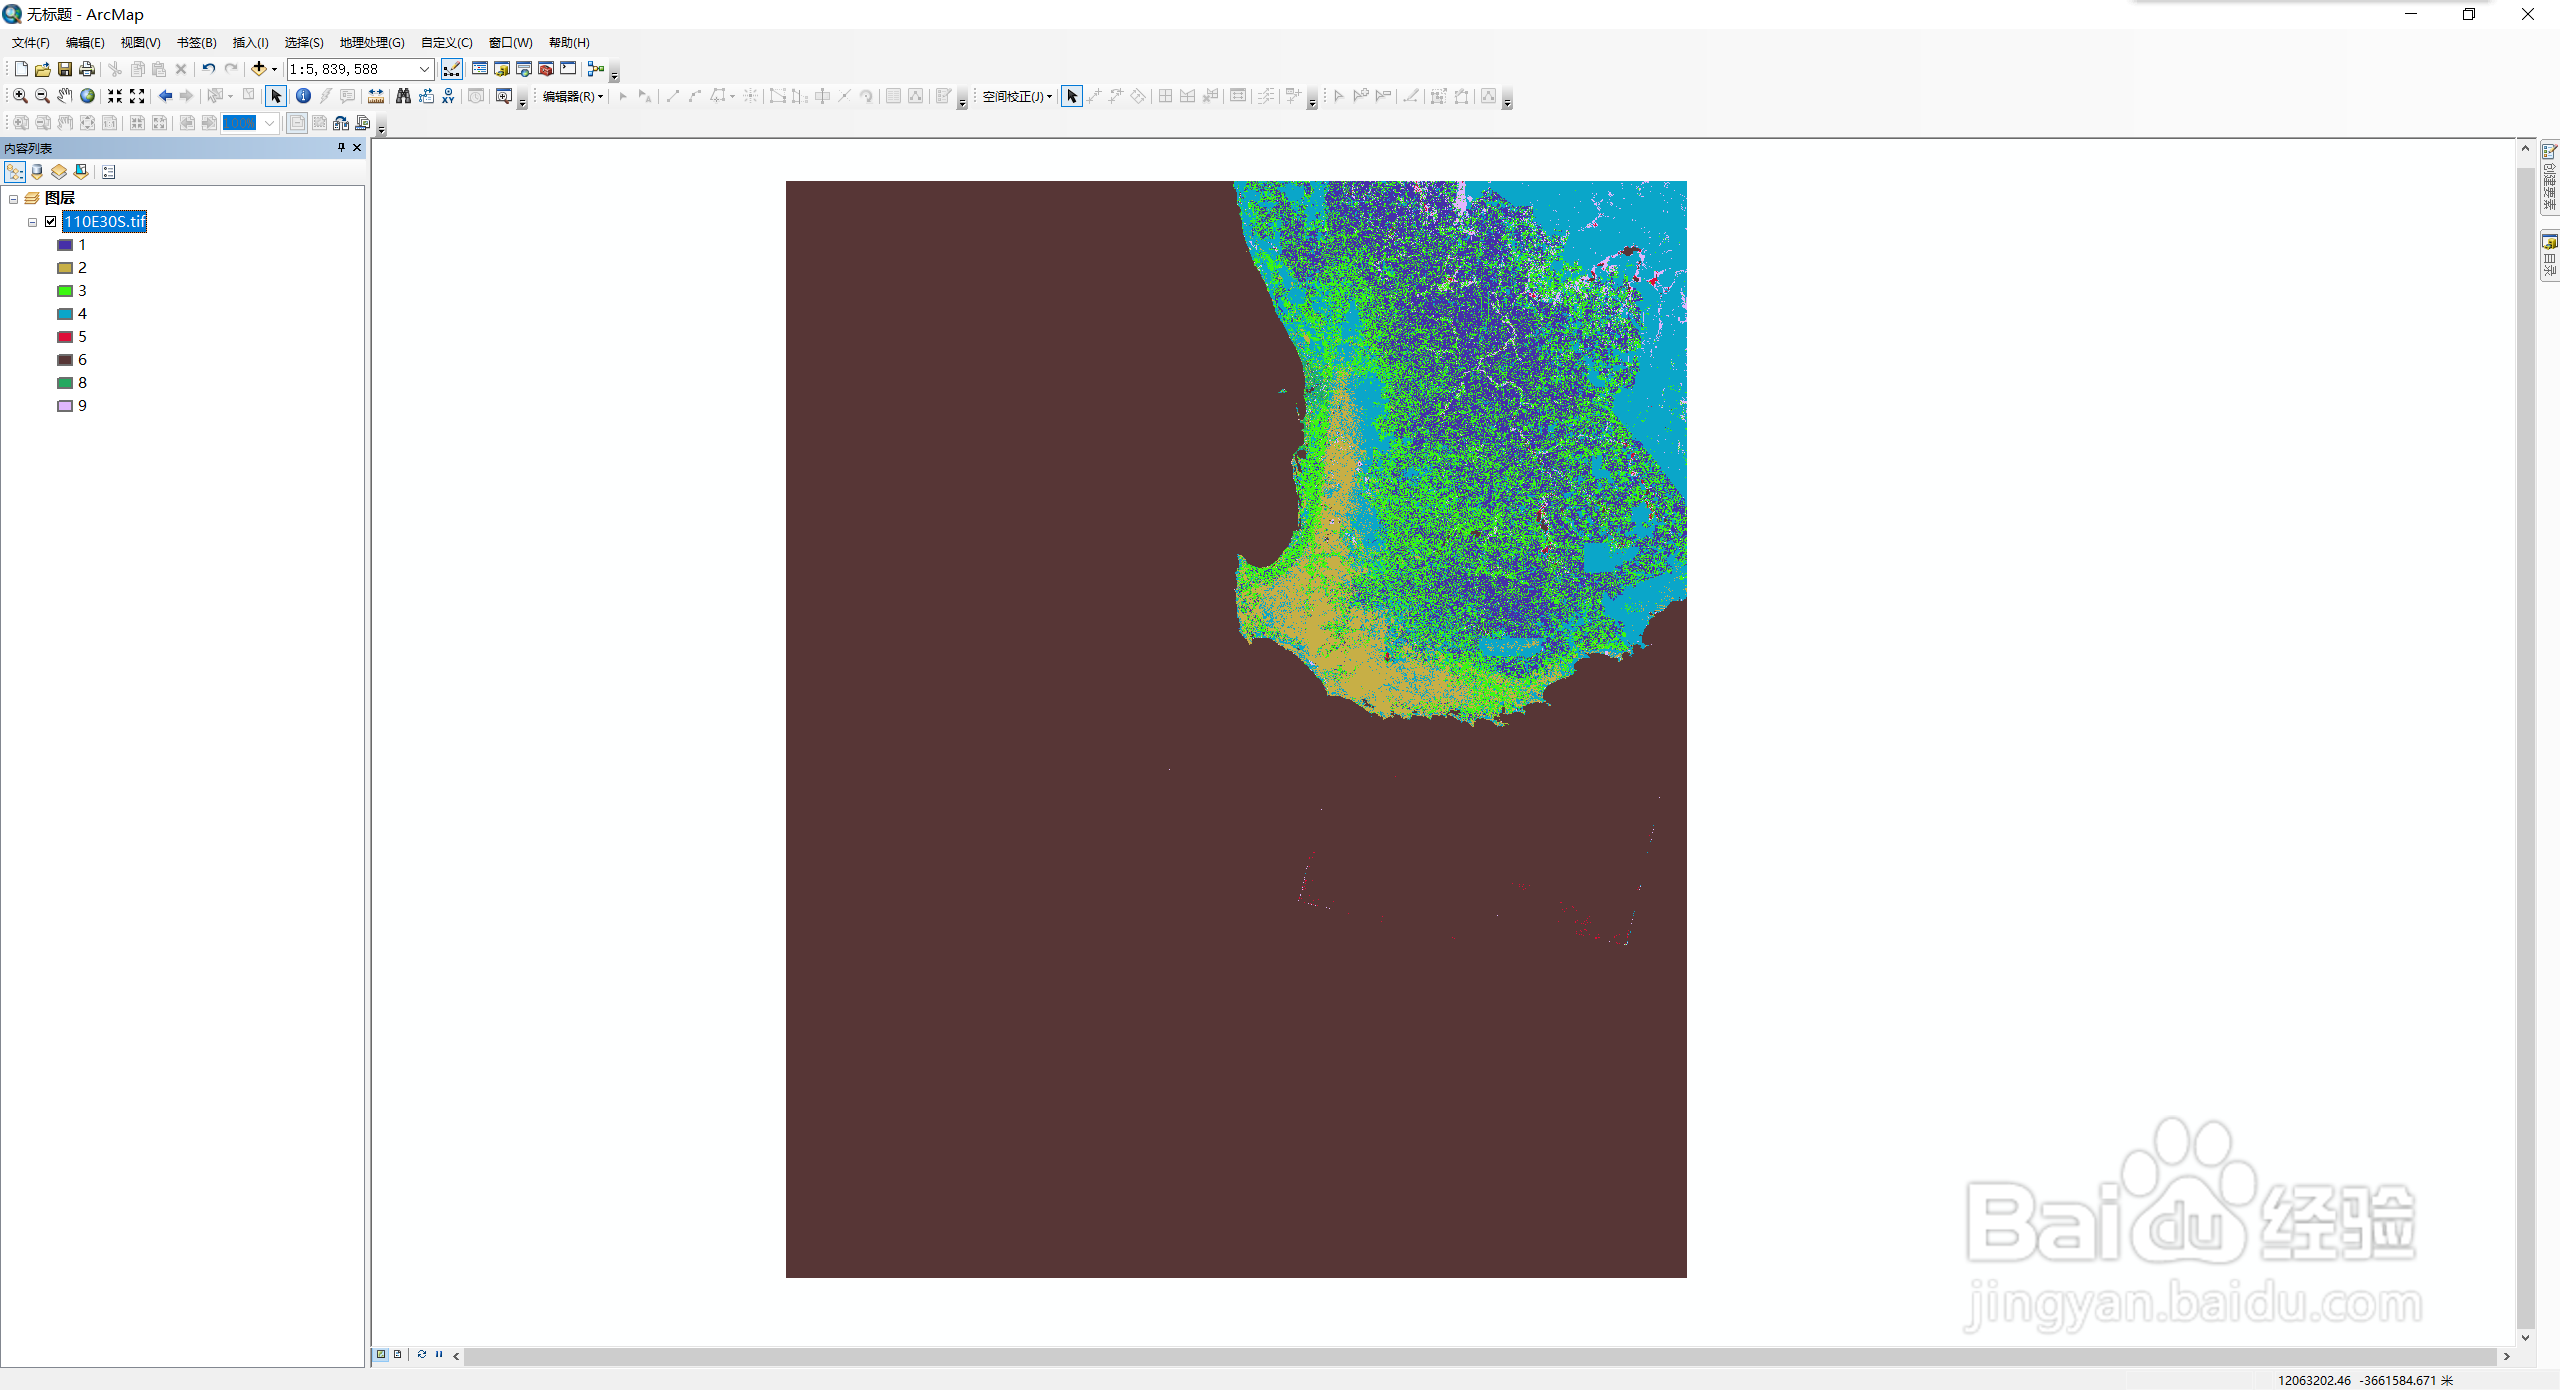
Task: Switch to List By Visibility
Action: coord(59,172)
